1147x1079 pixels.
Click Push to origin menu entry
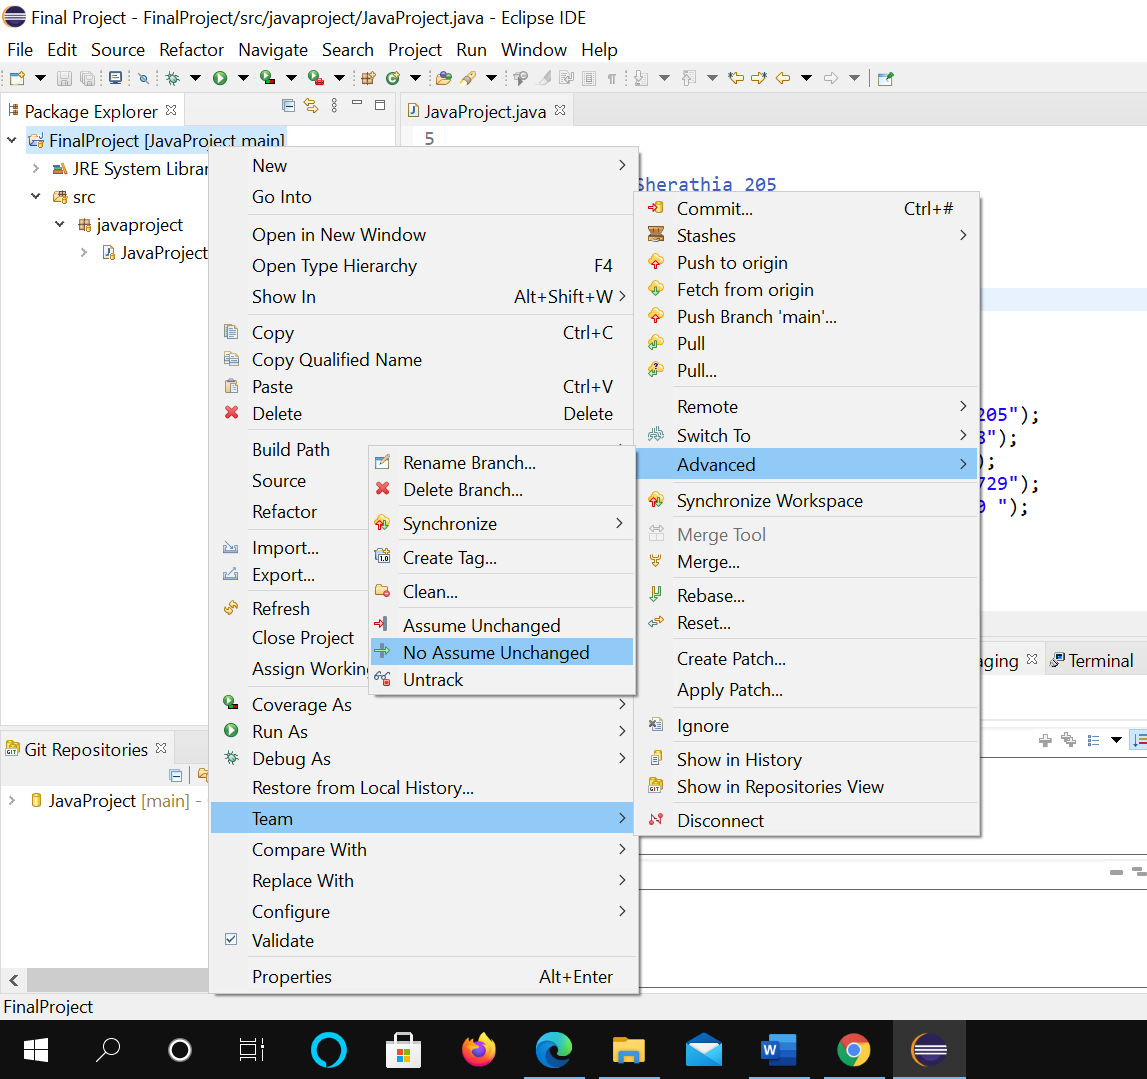click(x=732, y=262)
